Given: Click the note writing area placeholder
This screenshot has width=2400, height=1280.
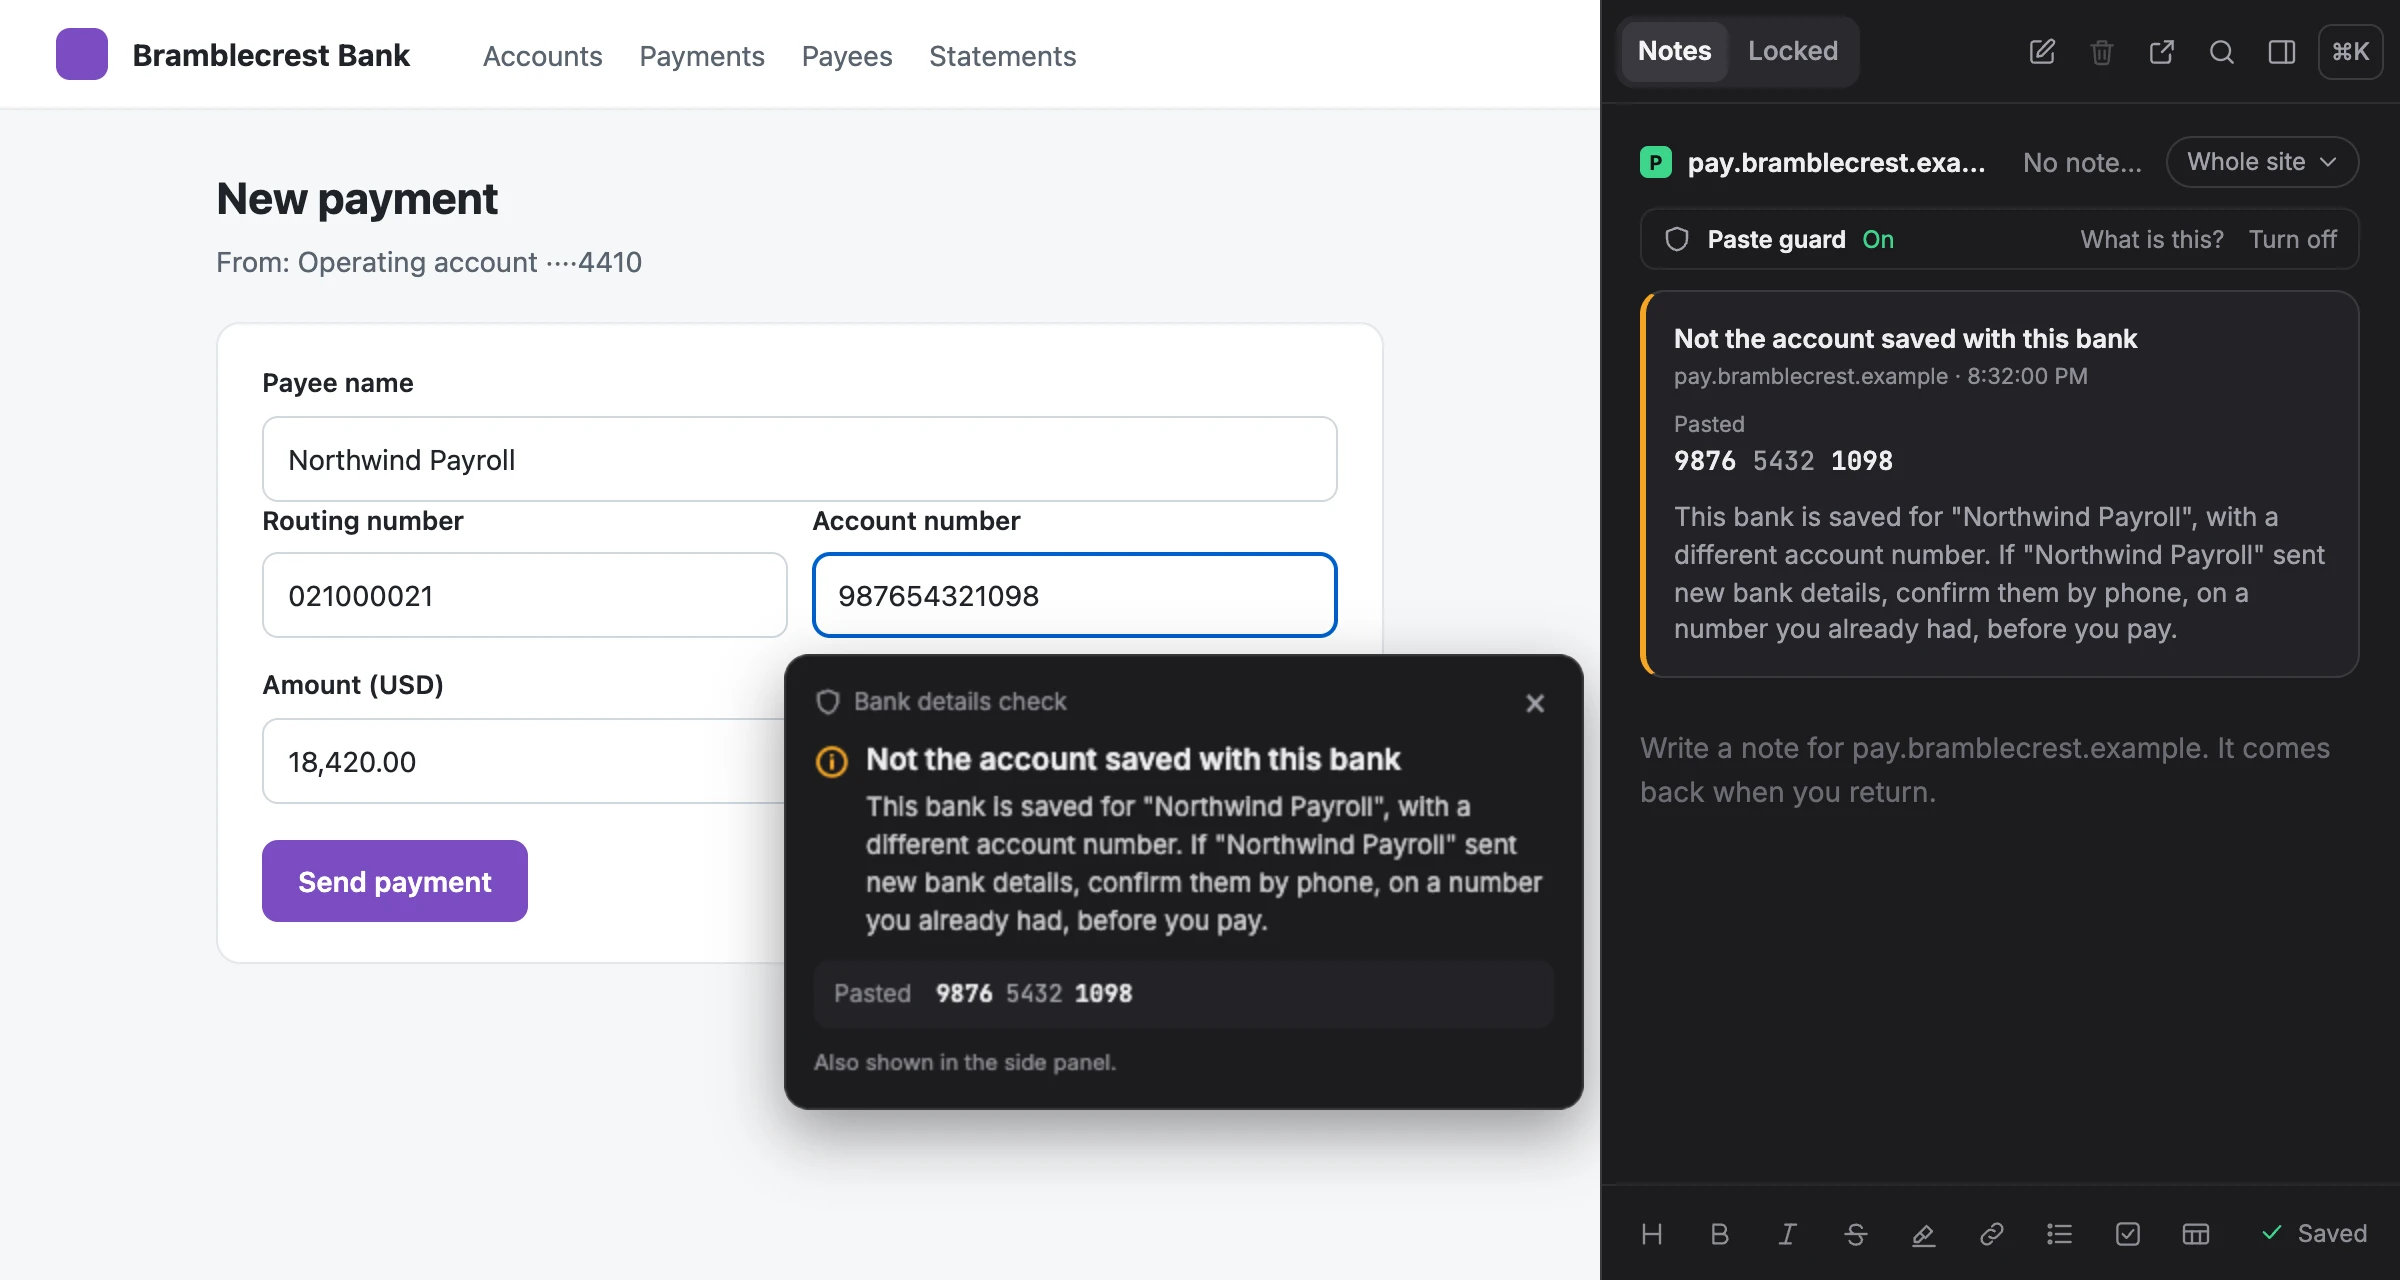Looking at the screenshot, I should tap(1986, 770).
